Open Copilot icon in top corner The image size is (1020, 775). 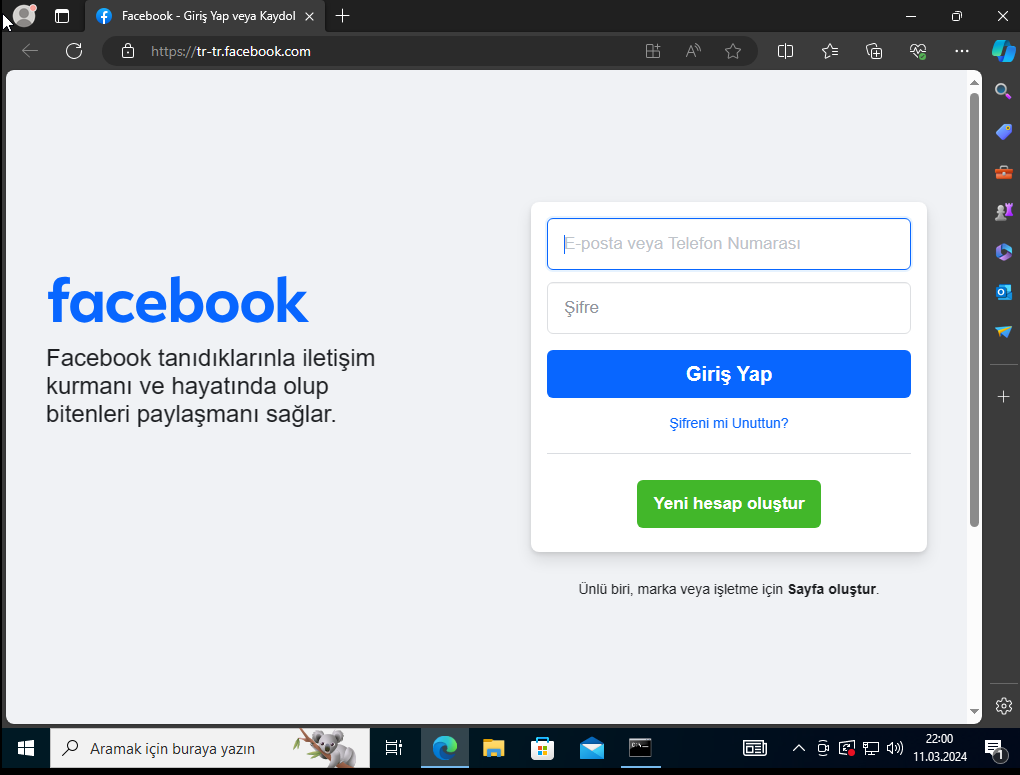click(x=1003, y=51)
